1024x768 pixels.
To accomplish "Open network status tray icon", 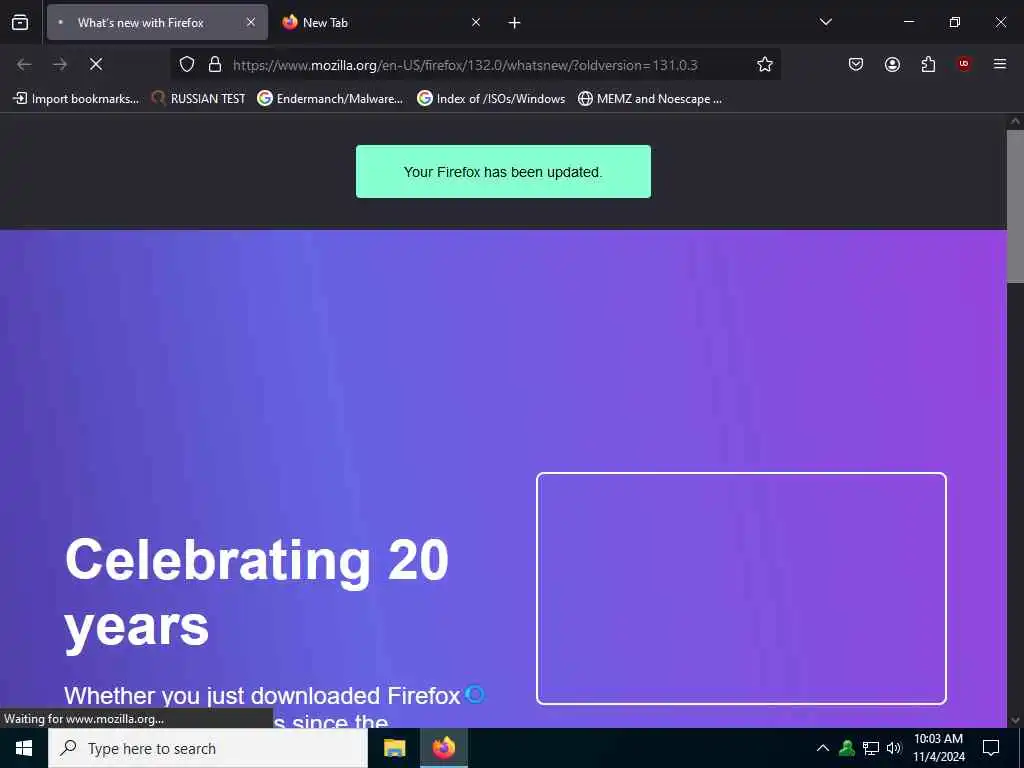I will 871,748.
